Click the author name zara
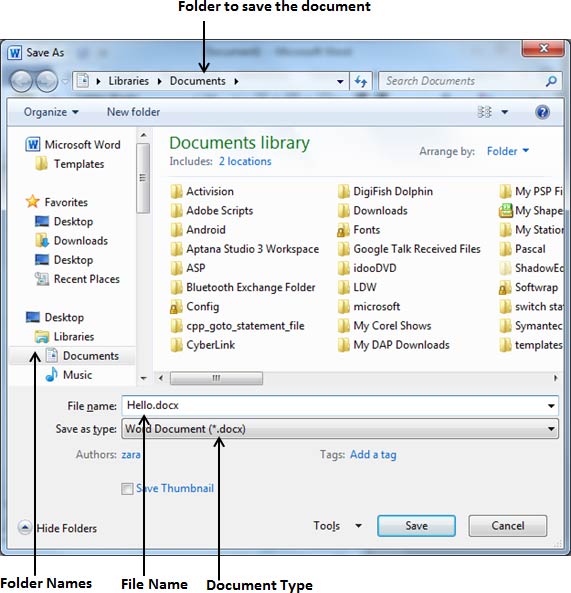The image size is (571, 593). tap(131, 455)
